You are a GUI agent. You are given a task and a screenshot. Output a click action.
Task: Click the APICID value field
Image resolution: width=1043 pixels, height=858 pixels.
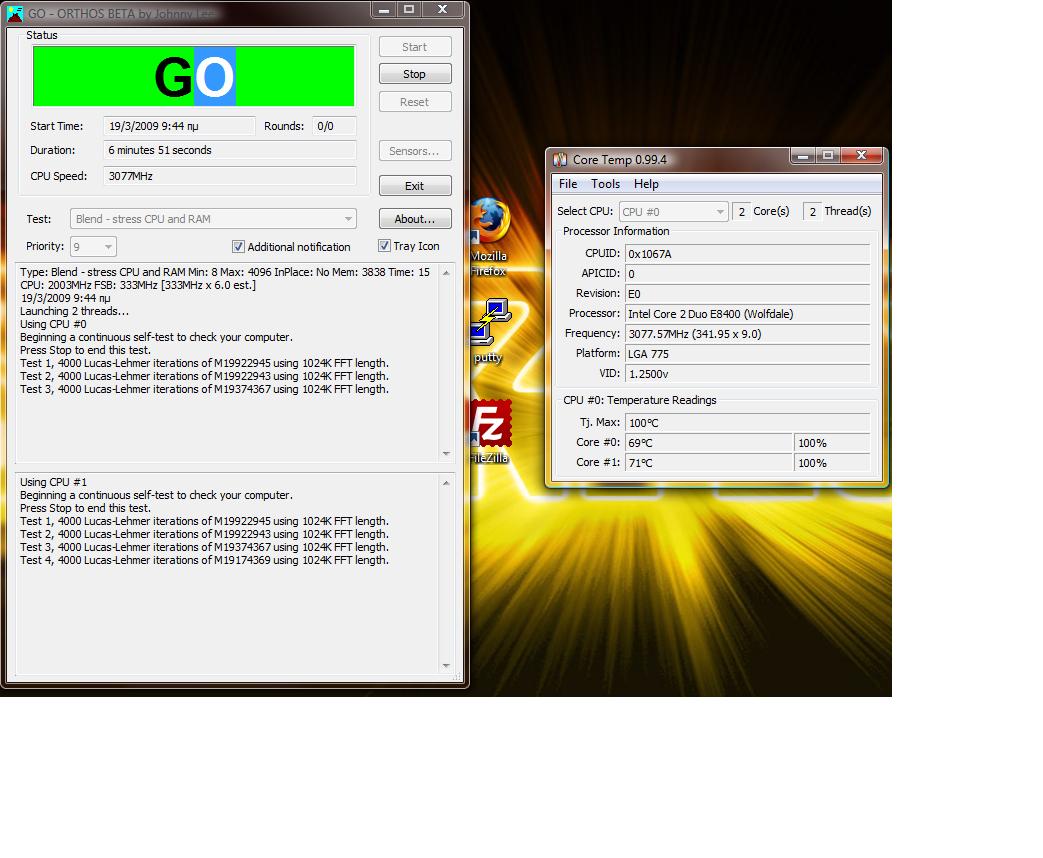[x=748, y=273]
